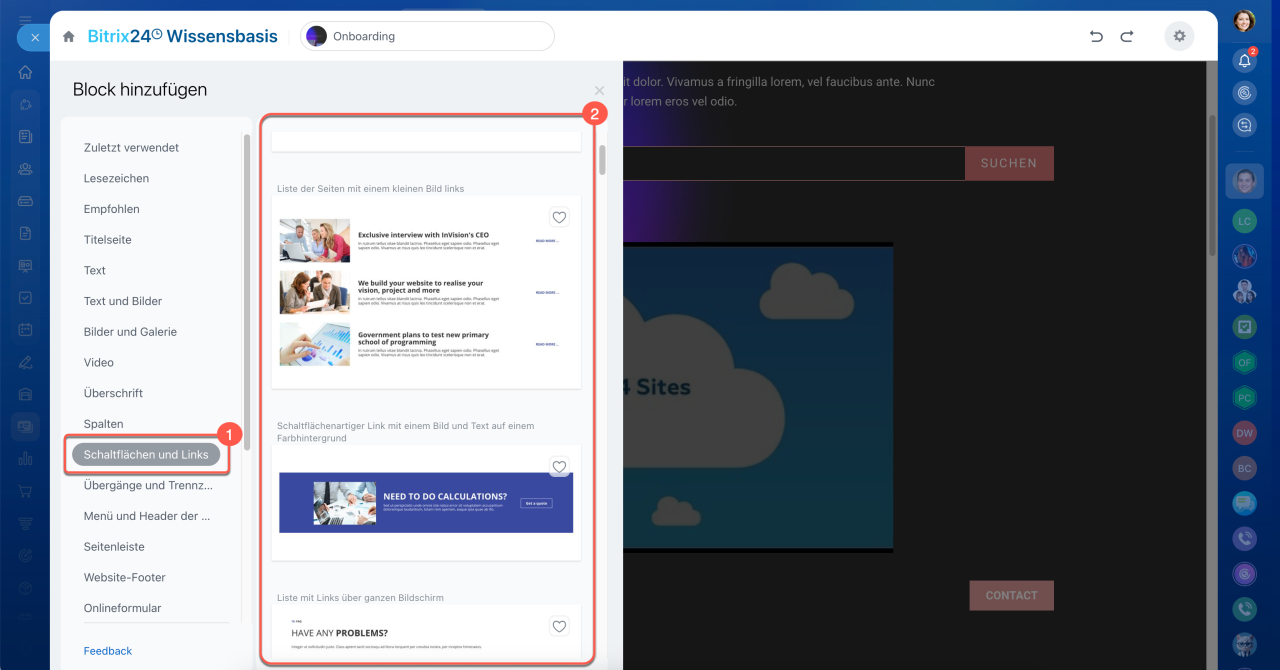The height and width of the screenshot is (670, 1280).
Task: Click the redo arrow icon
Action: 1127,37
